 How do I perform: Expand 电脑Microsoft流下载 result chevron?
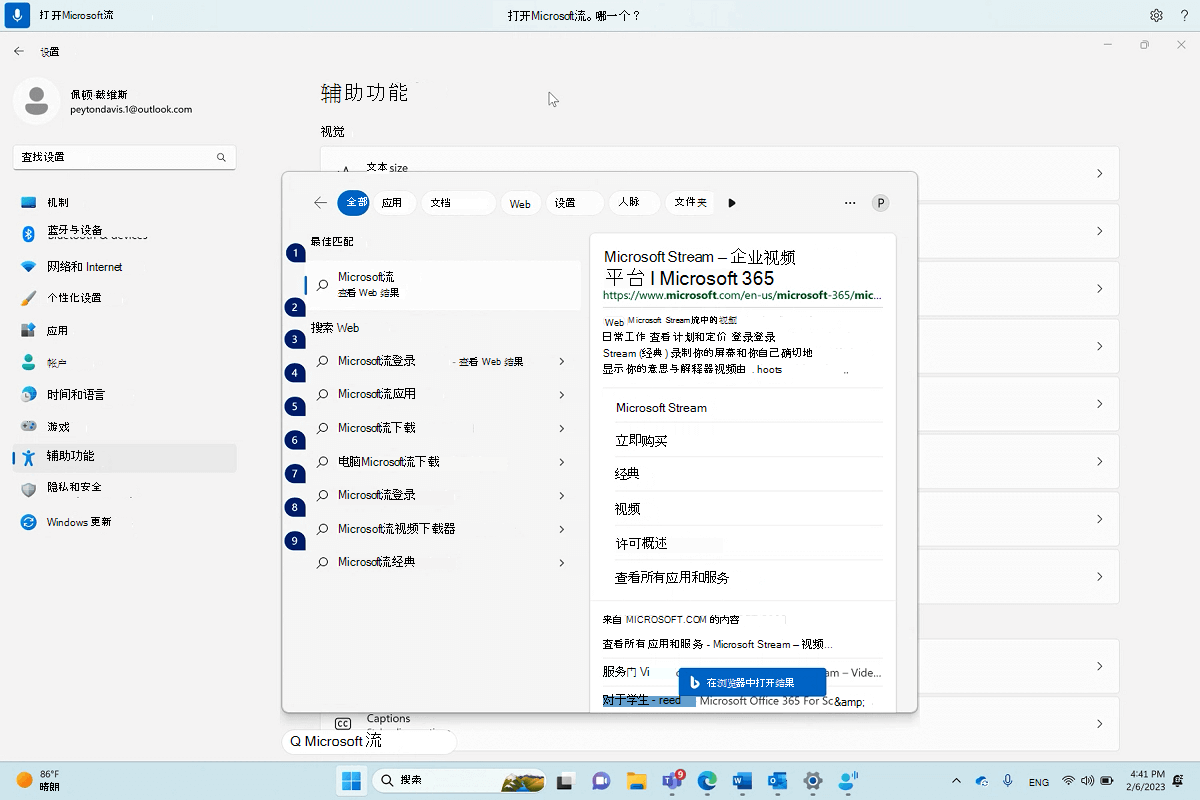click(x=562, y=462)
